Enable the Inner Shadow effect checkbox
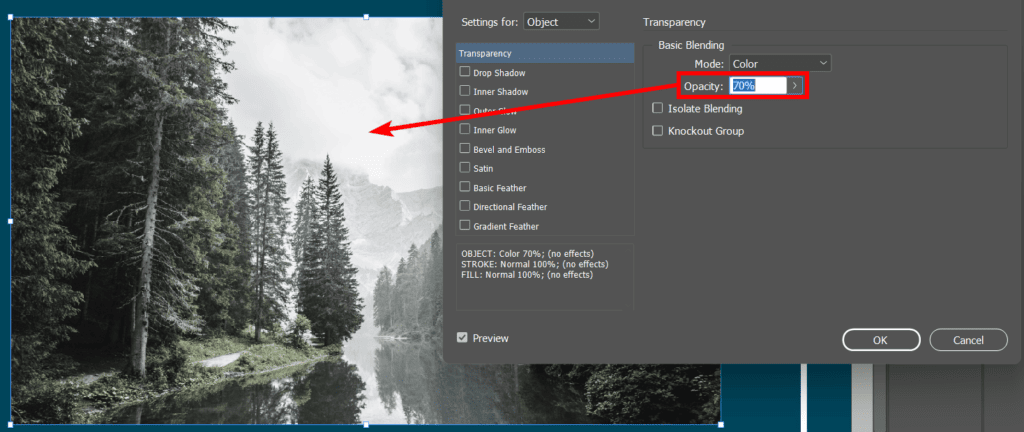 464,91
